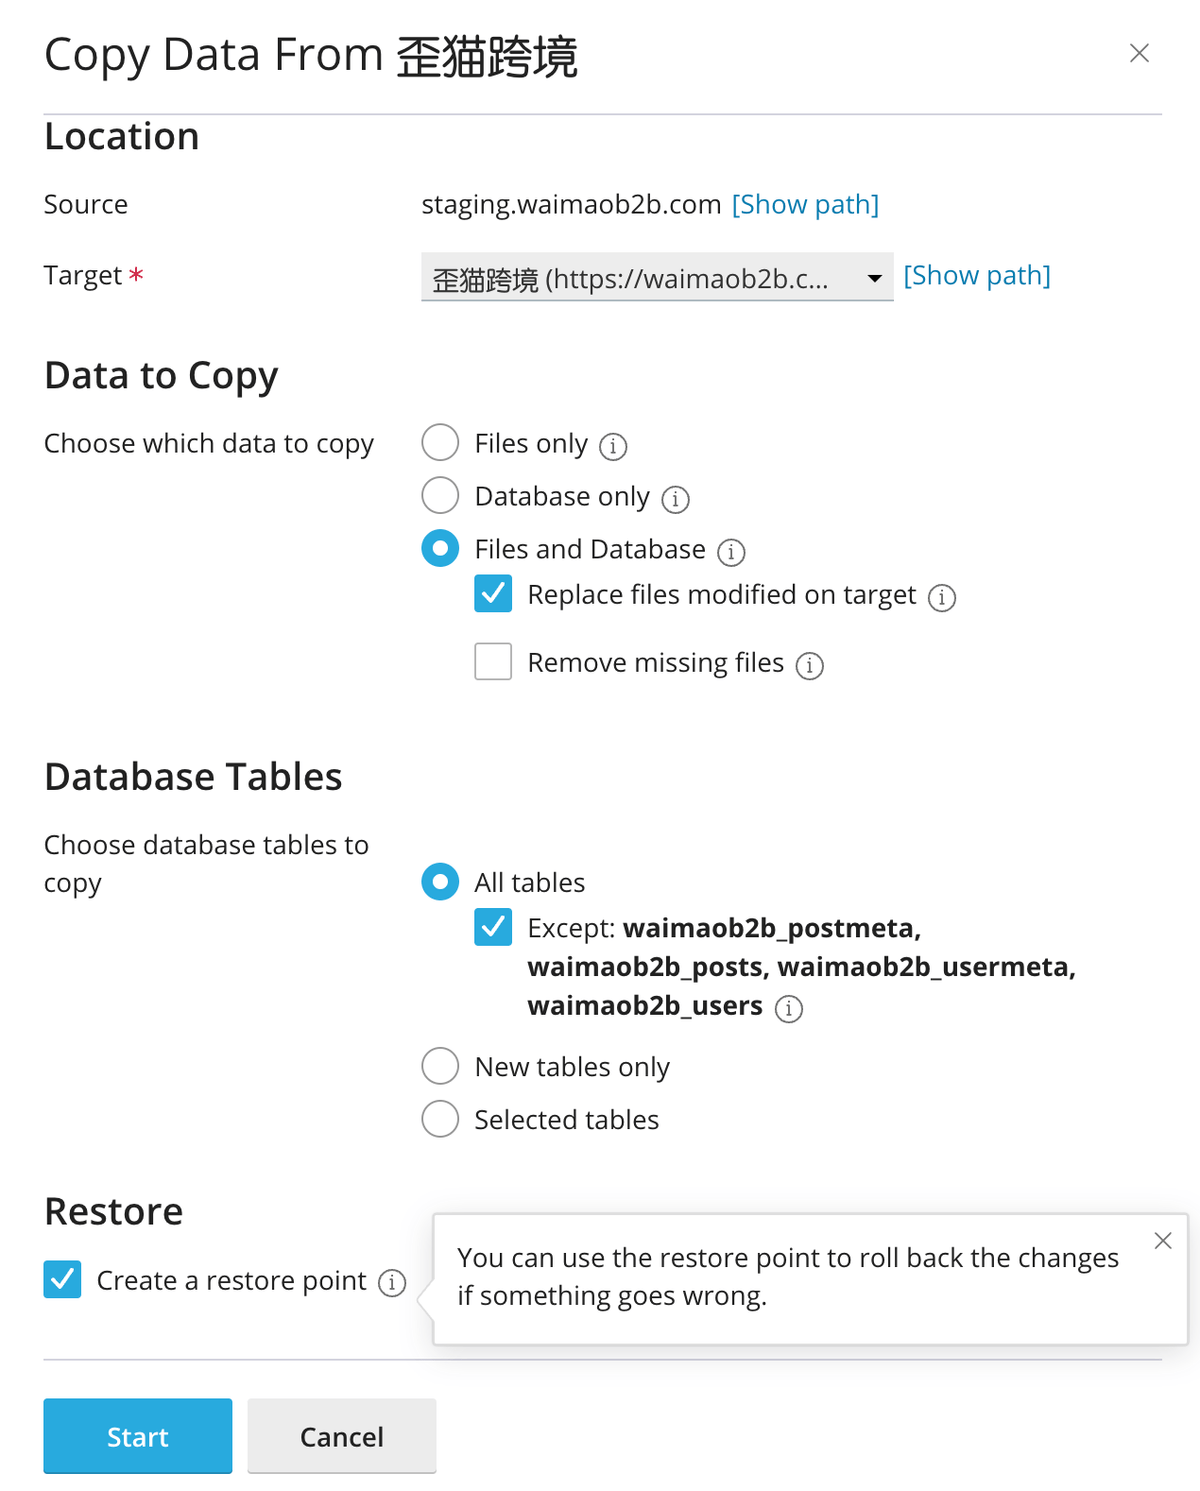Cancel the copy operation

click(x=341, y=1436)
